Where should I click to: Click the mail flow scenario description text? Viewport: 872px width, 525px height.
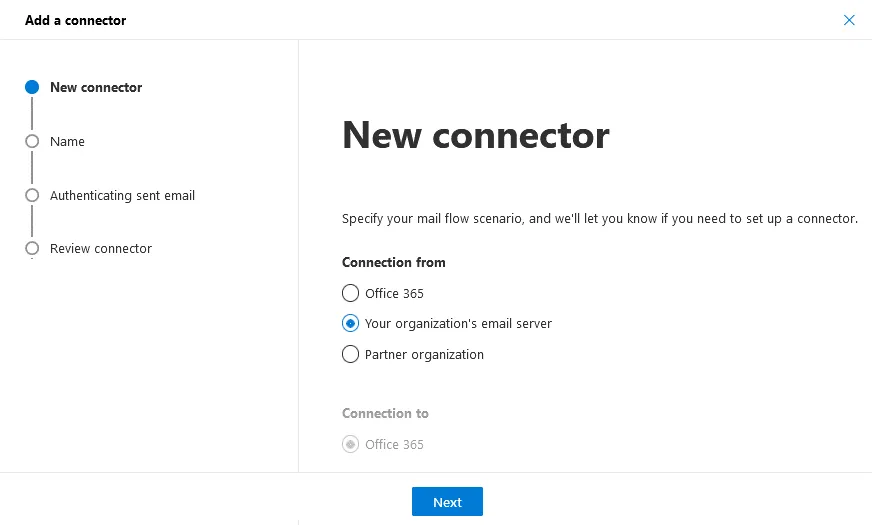(x=600, y=218)
